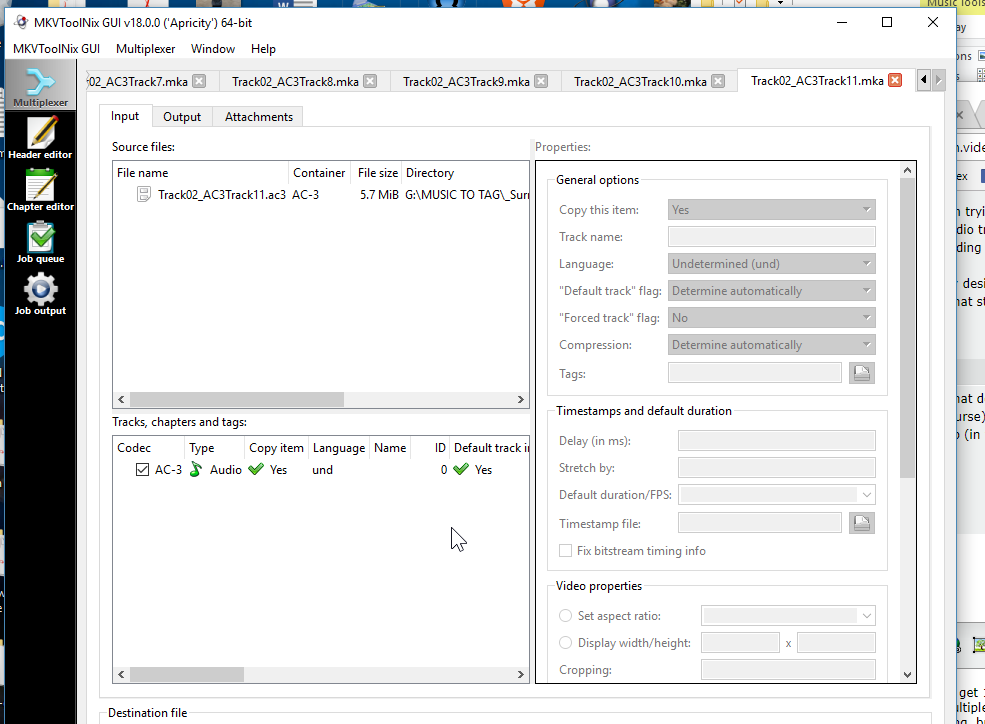Click the Tags input field
This screenshot has width=985, height=724.
click(754, 373)
